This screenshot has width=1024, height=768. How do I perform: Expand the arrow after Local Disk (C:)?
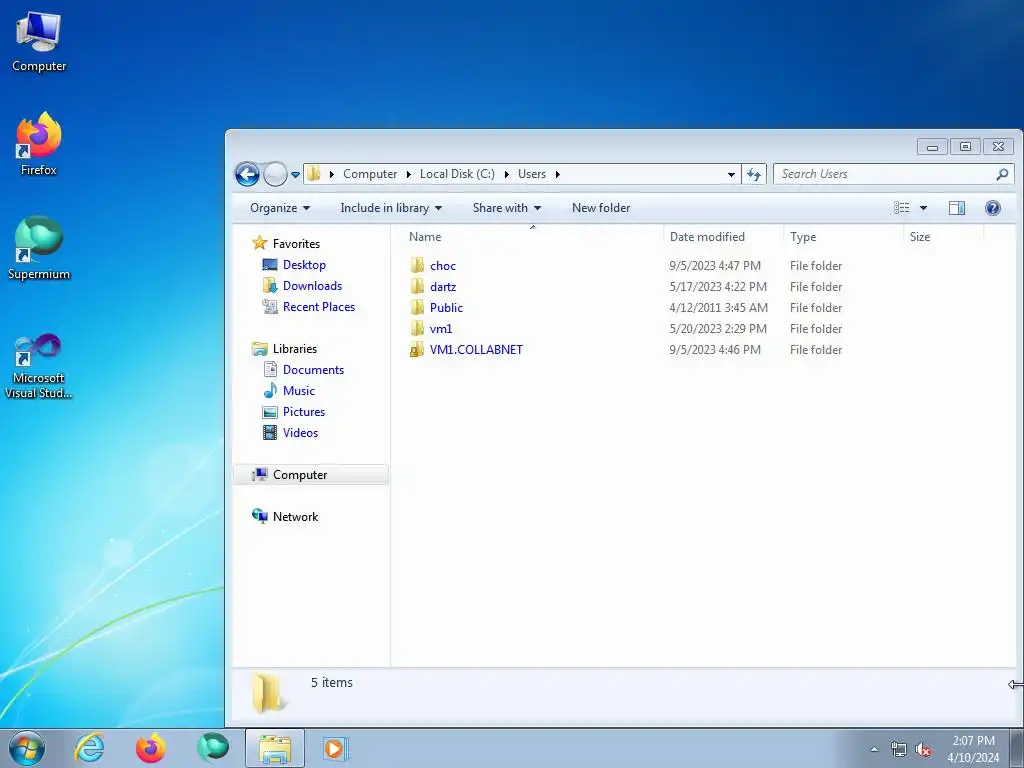pyautogui.click(x=507, y=174)
